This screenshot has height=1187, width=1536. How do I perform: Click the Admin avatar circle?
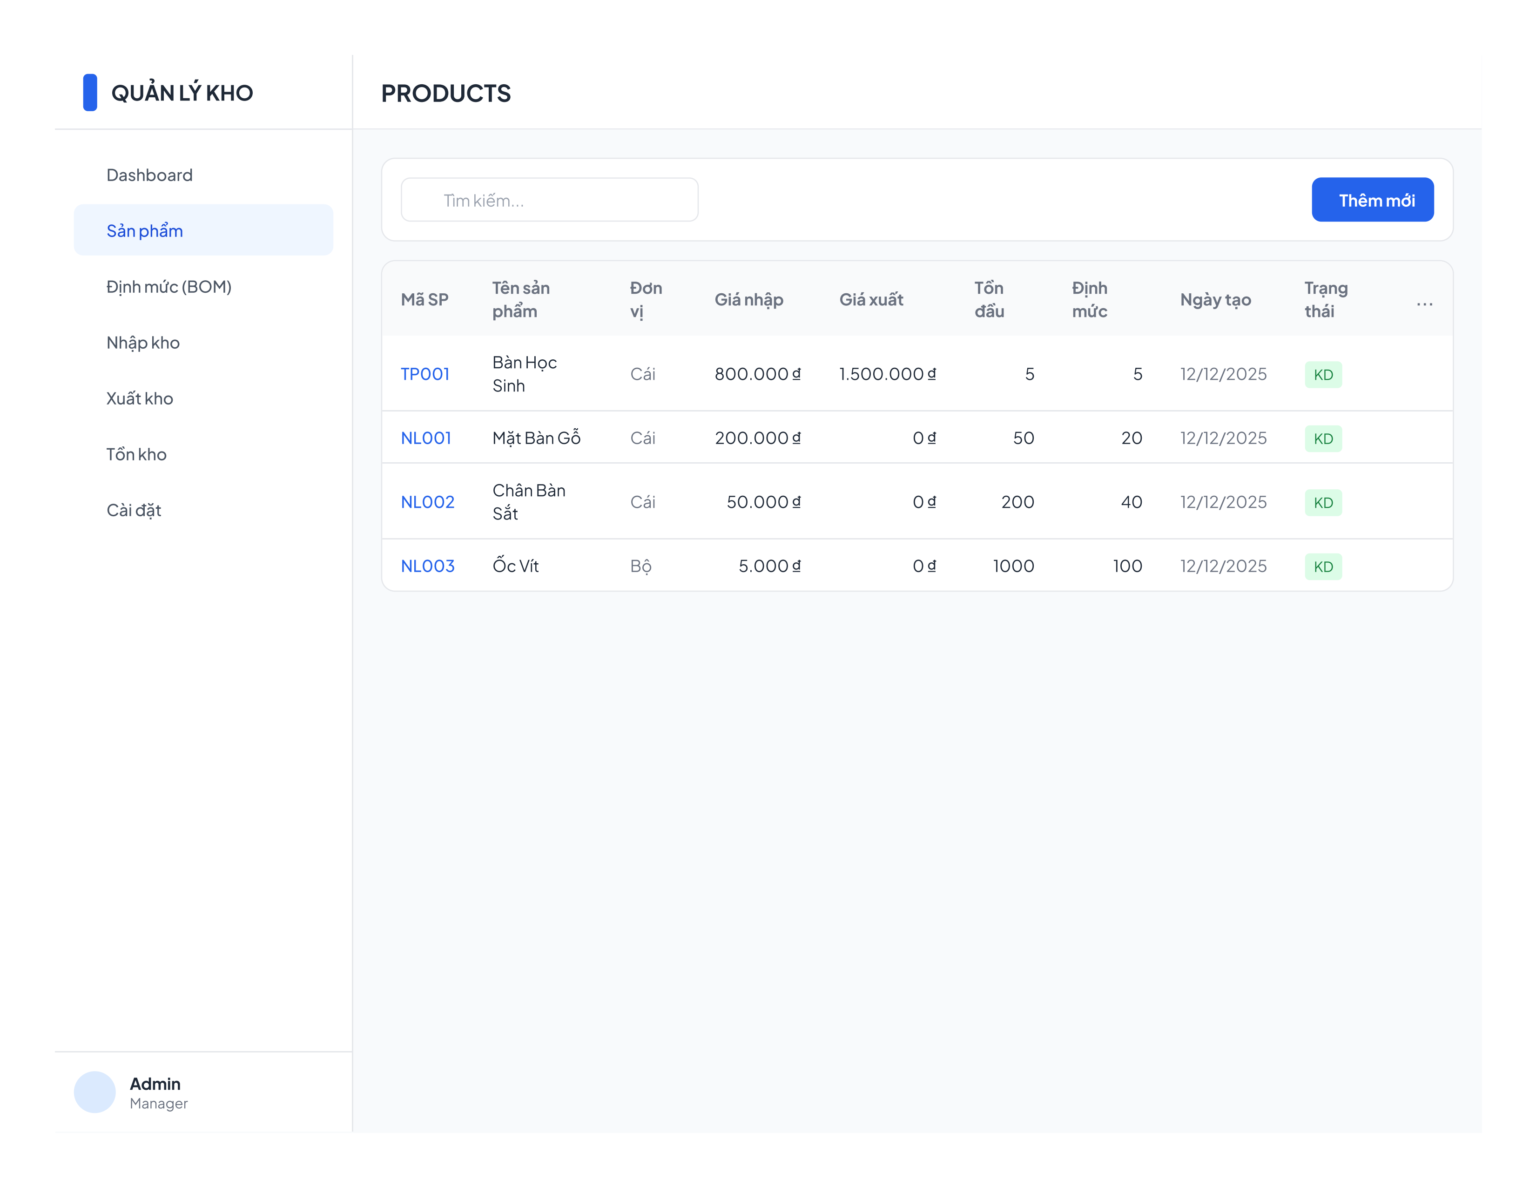tap(95, 1092)
